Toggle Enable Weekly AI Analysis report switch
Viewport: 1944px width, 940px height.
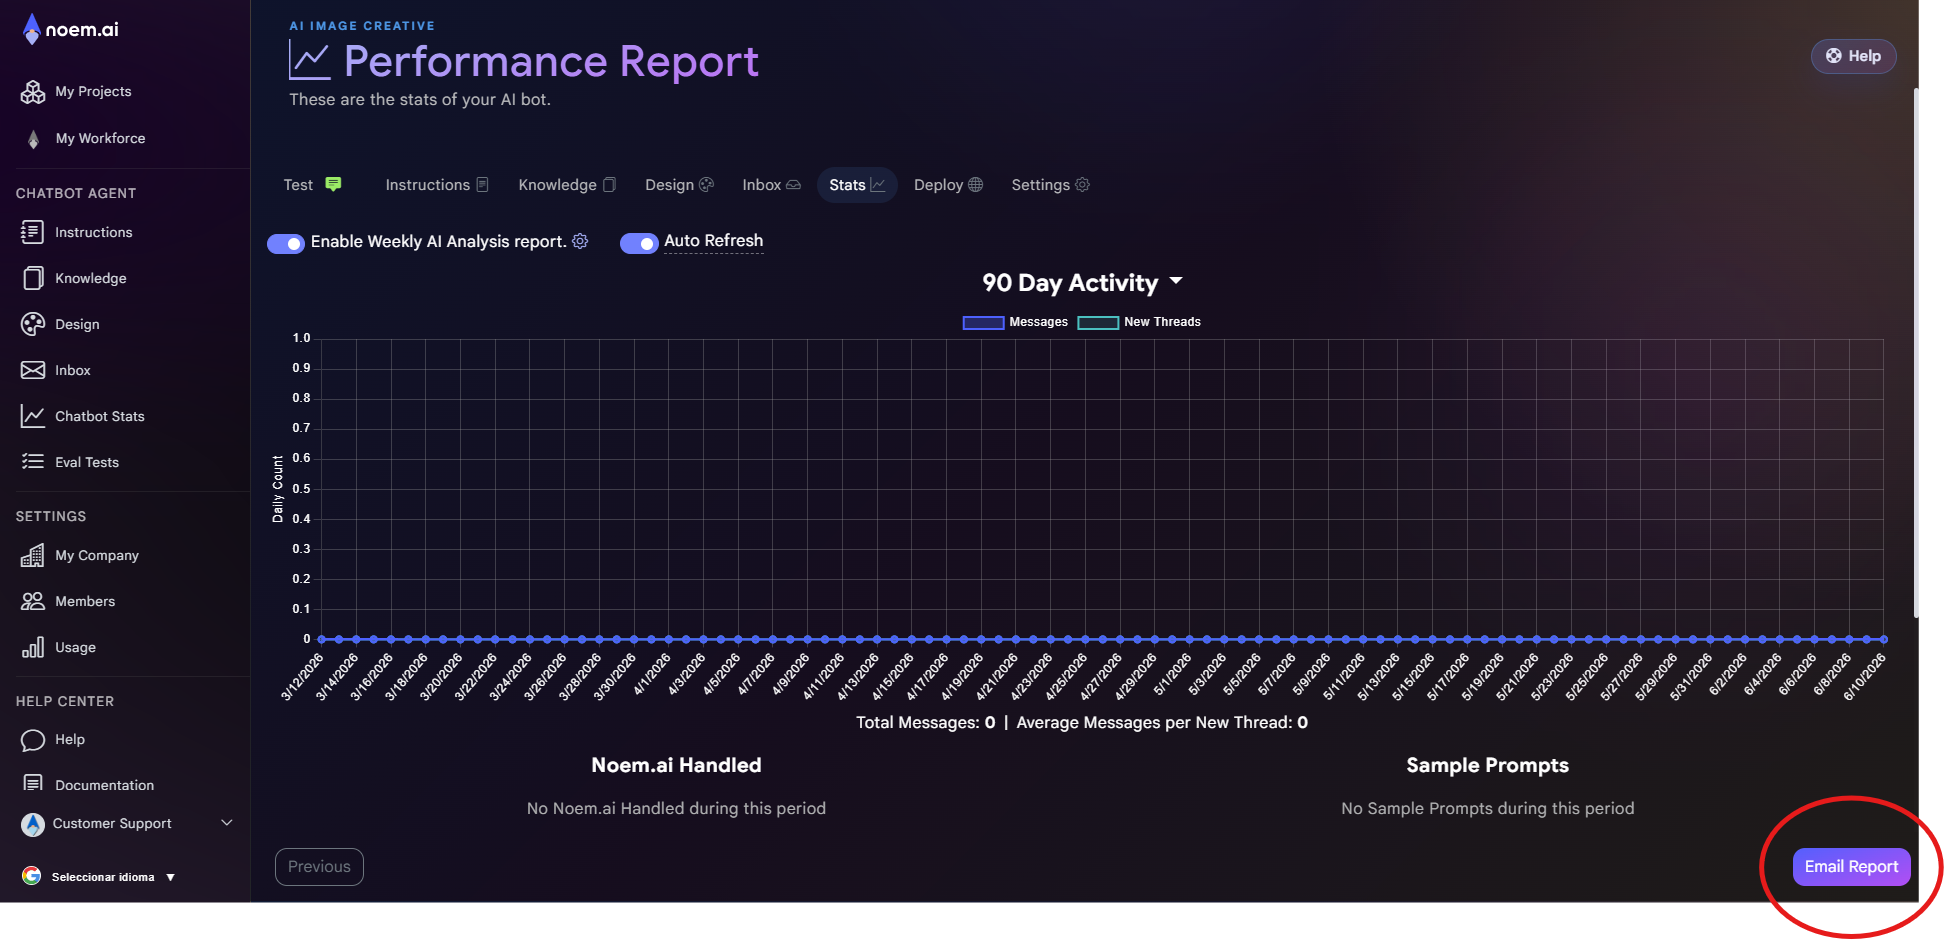pos(286,243)
